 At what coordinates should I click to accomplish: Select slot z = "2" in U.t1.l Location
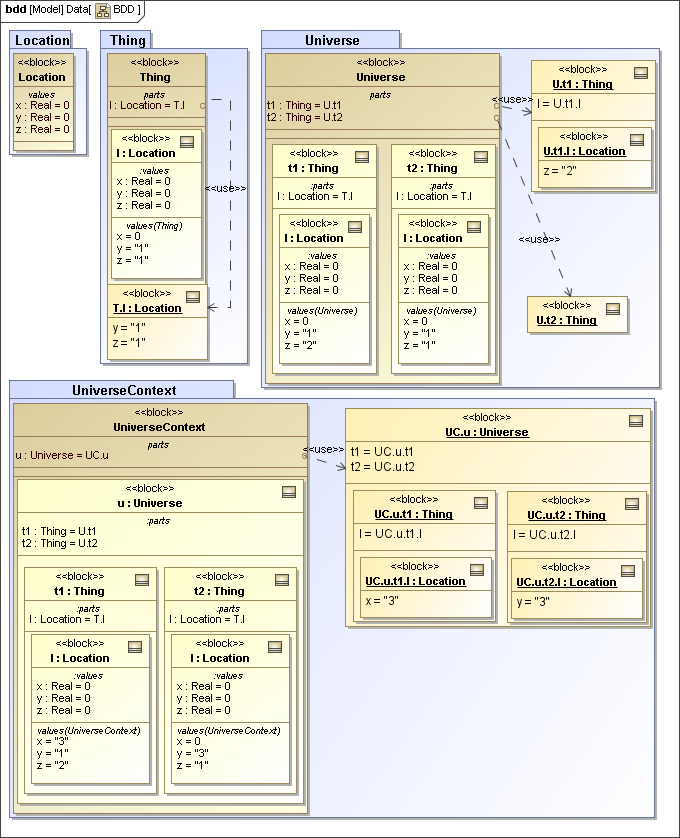pyautogui.click(x=560, y=171)
